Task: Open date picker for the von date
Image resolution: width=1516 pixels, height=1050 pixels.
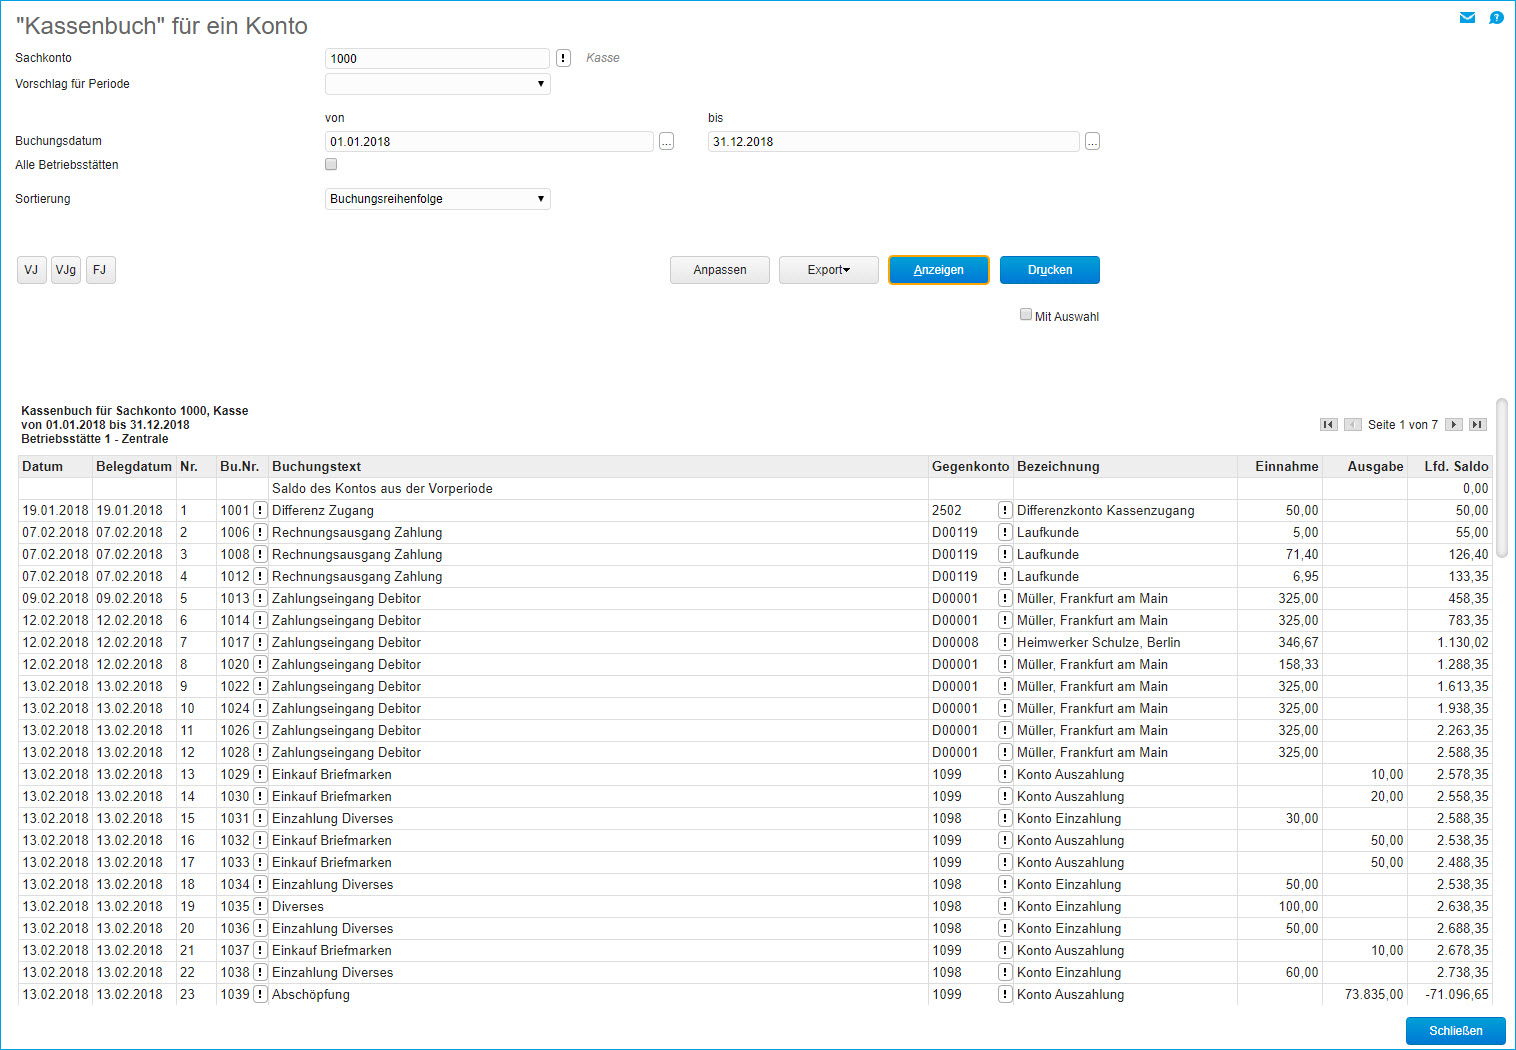Action: (666, 142)
